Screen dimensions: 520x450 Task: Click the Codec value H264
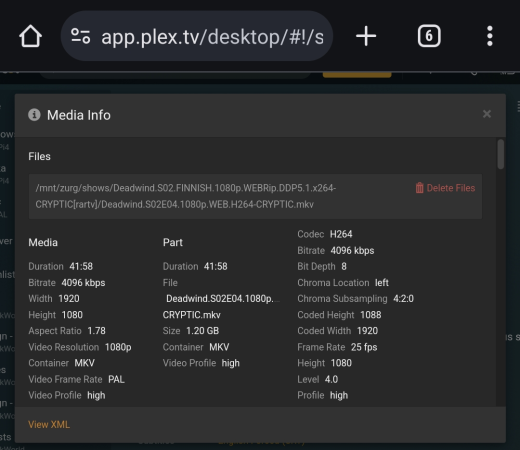(341, 234)
